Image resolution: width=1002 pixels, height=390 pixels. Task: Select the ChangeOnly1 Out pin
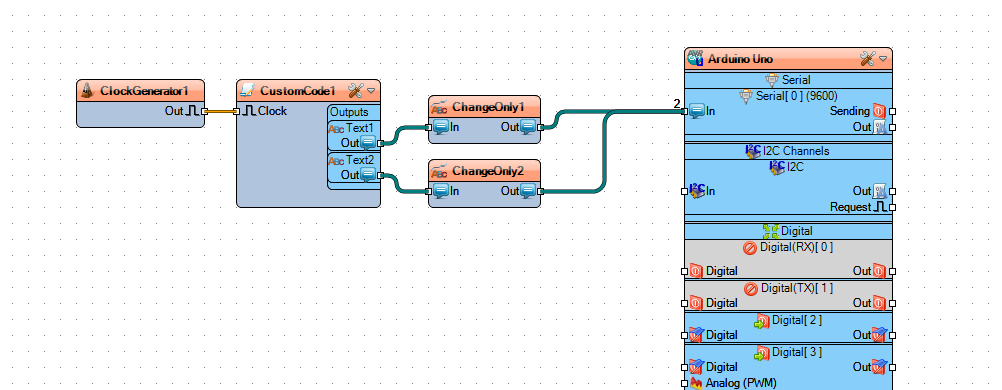(528, 127)
